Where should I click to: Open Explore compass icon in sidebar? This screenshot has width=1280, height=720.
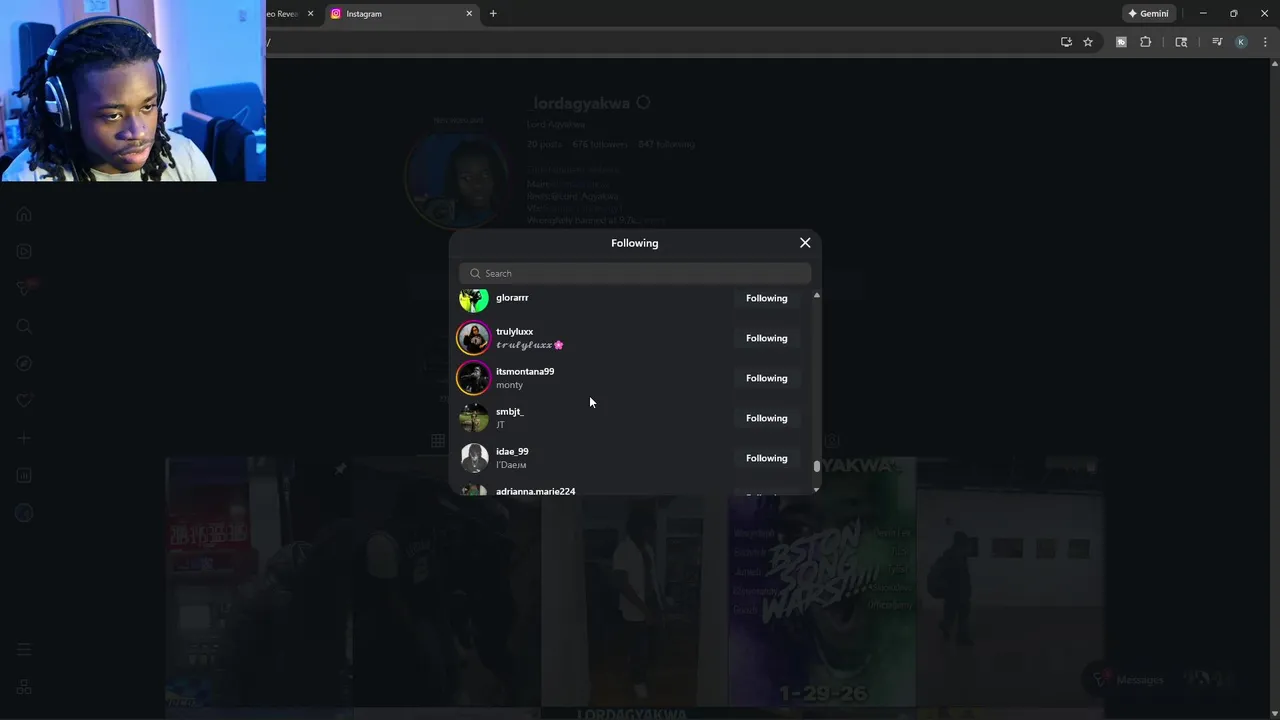click(x=24, y=363)
